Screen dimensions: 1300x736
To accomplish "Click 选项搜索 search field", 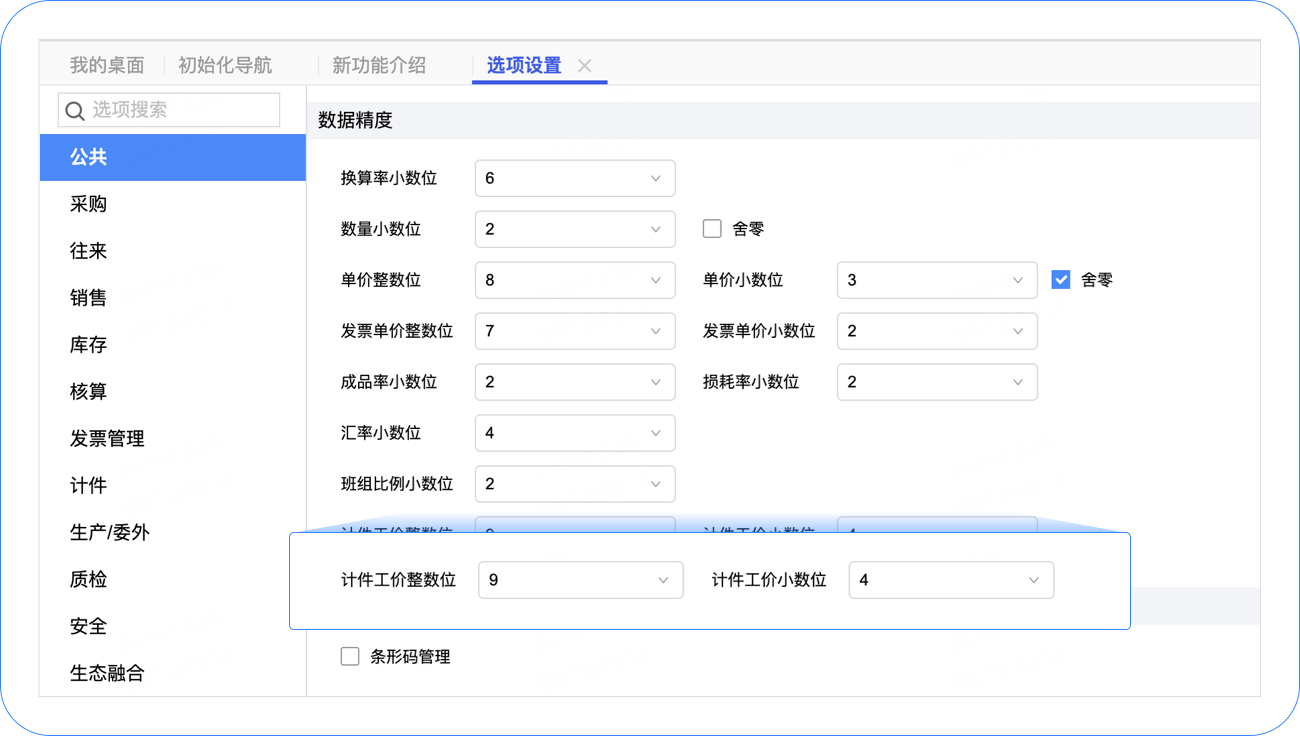I will [180, 110].
